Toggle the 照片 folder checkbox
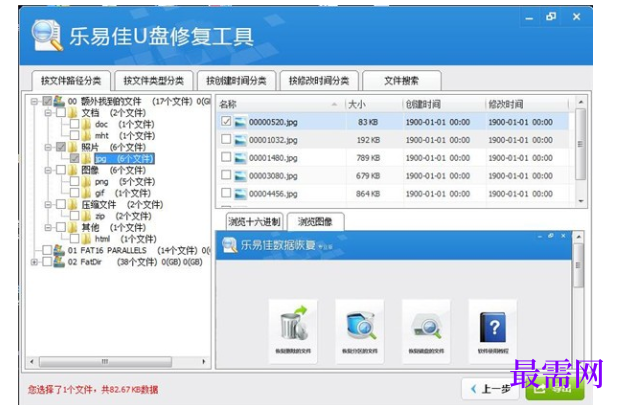 coord(61,147)
